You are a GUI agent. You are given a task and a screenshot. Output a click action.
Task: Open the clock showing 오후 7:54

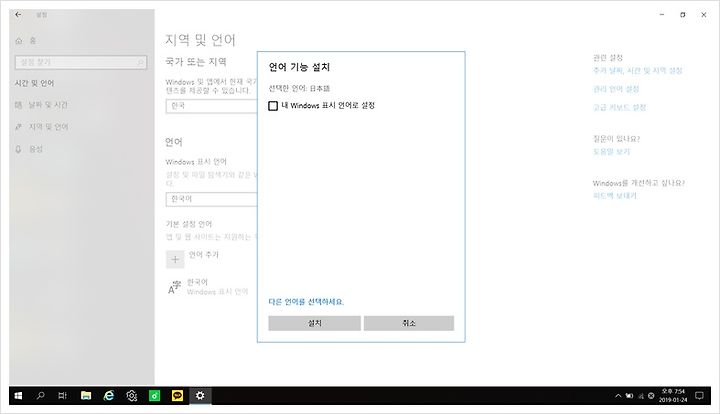click(673, 396)
